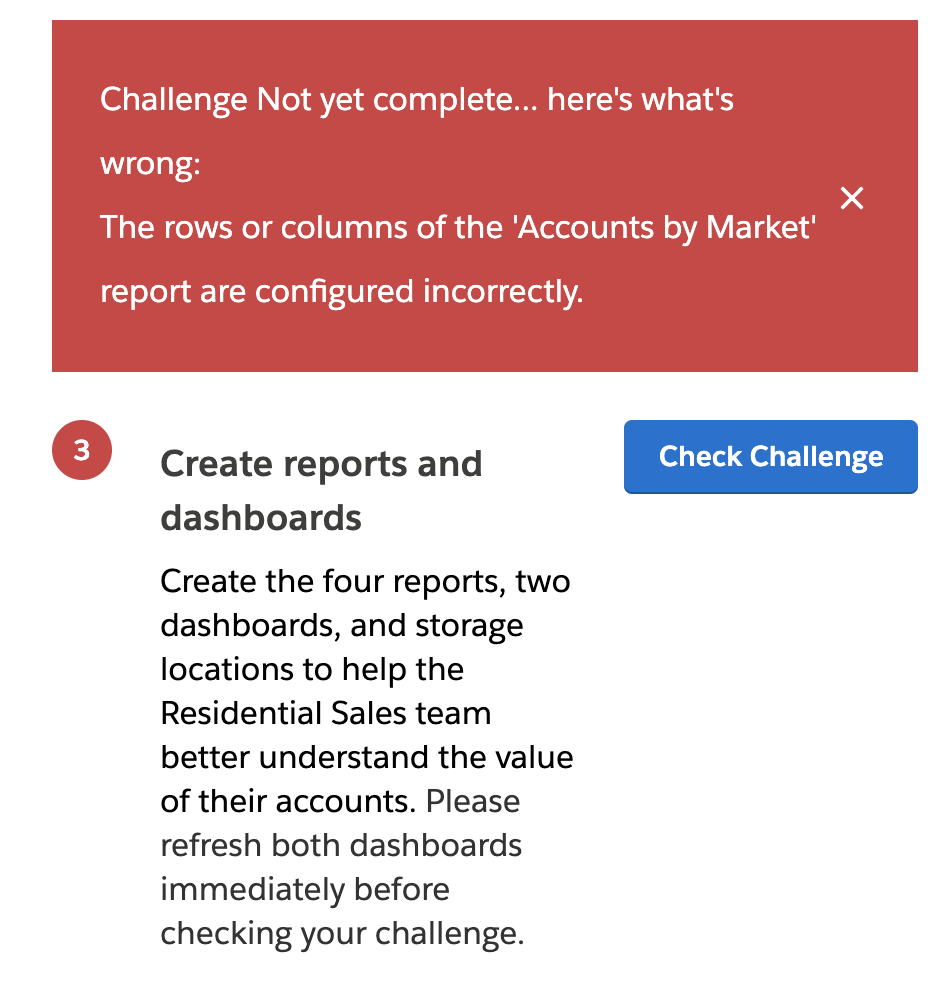This screenshot has width=950, height=998.
Task: Click the "Create the four reports, two" line
Action: point(365,581)
